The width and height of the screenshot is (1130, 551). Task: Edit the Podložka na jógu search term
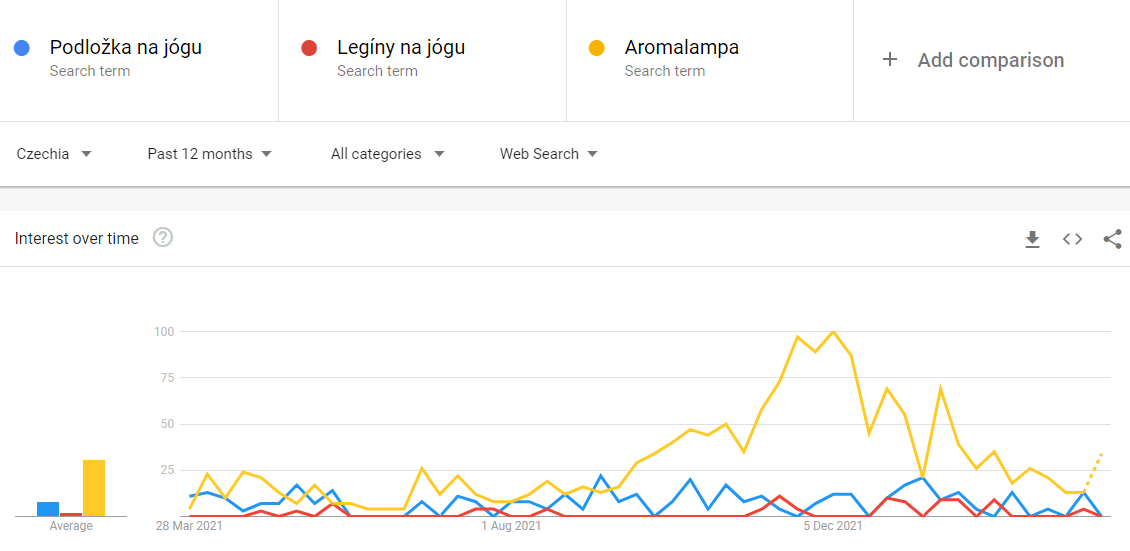click(x=125, y=47)
